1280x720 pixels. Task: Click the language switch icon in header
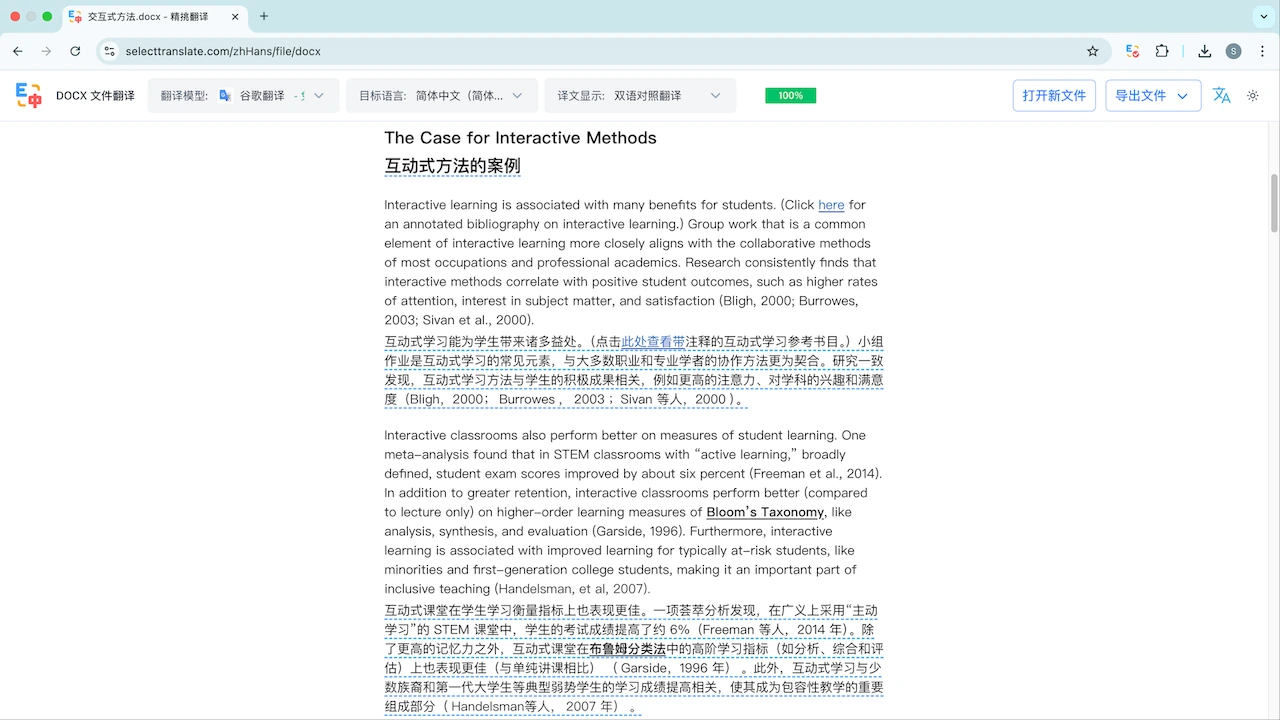1221,96
